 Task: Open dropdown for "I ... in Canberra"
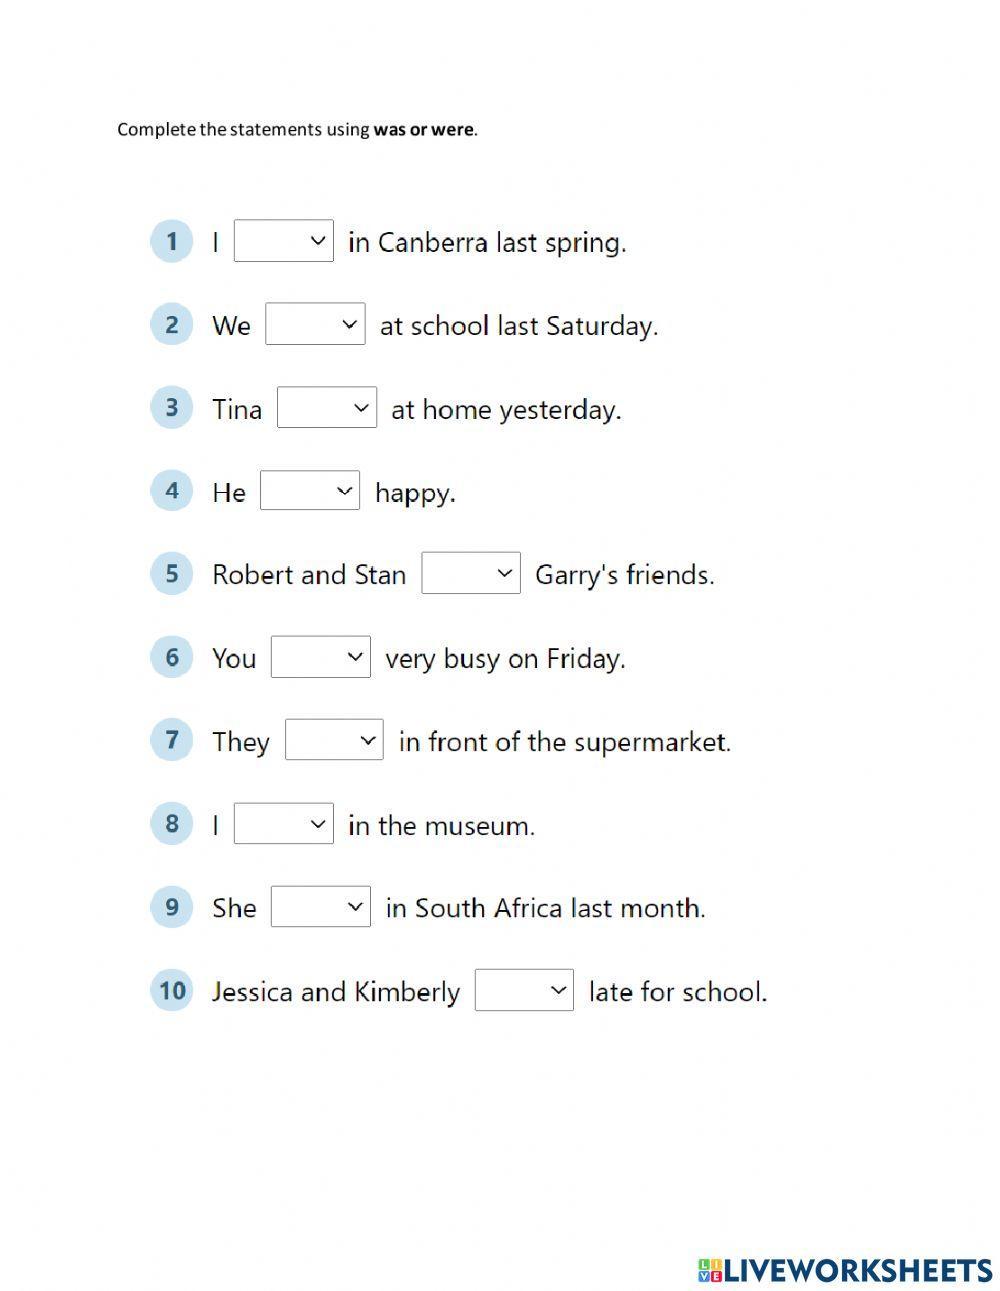pyautogui.click(x=283, y=241)
